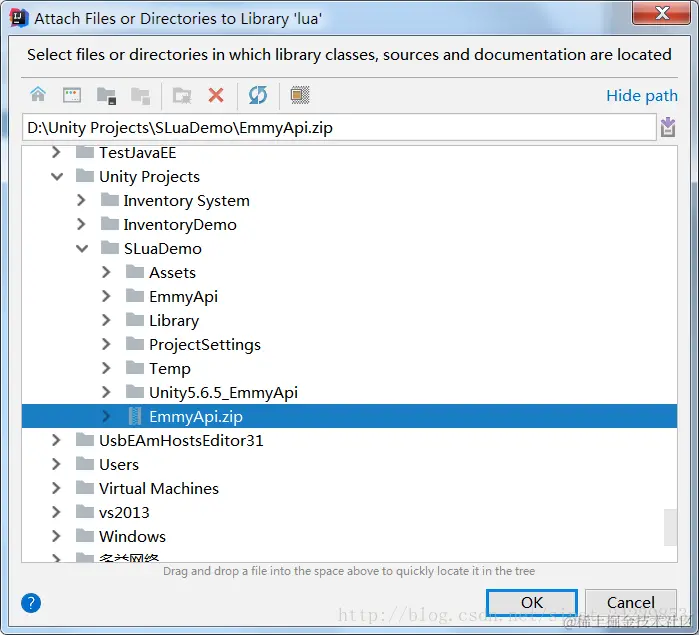Confirm with the OK button
Screen dimensions: 699x635
click(532, 602)
